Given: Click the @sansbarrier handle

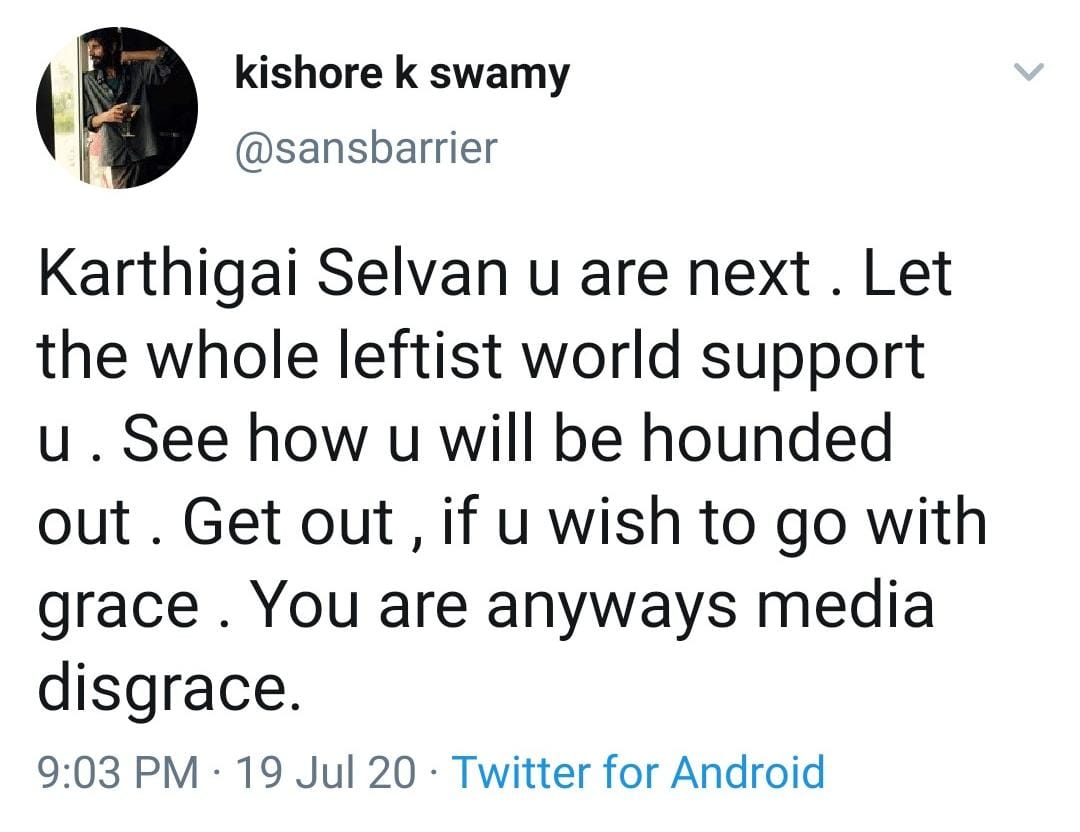Looking at the screenshot, I should (365, 148).
